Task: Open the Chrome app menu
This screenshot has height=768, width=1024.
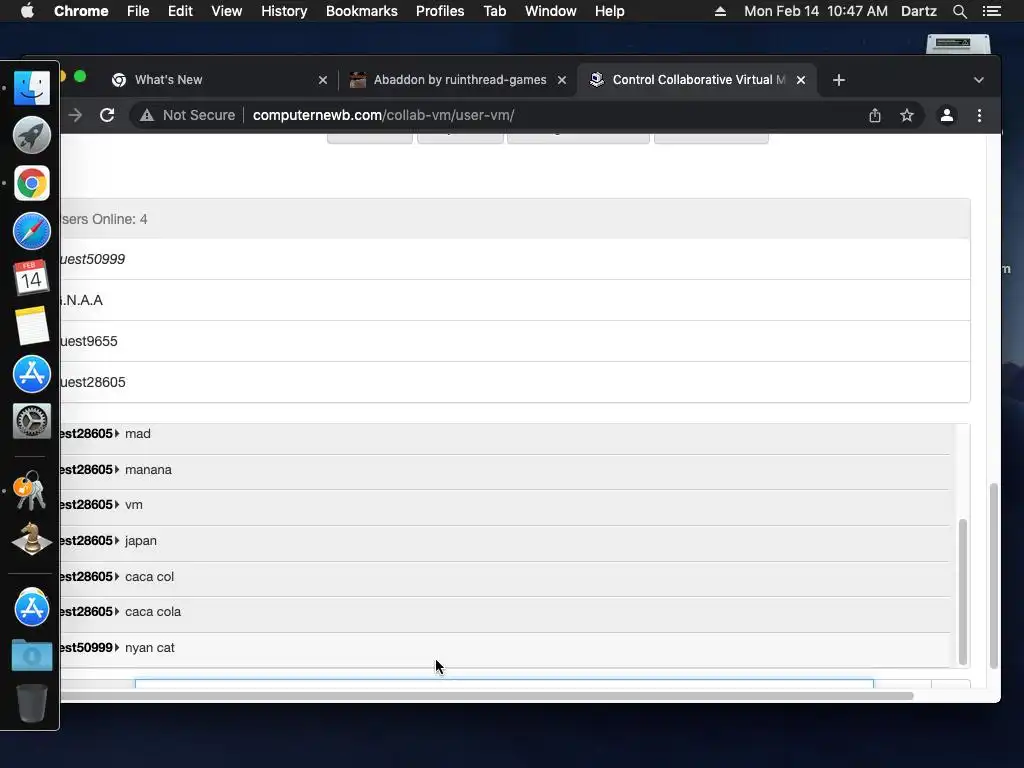Action: click(x=81, y=11)
